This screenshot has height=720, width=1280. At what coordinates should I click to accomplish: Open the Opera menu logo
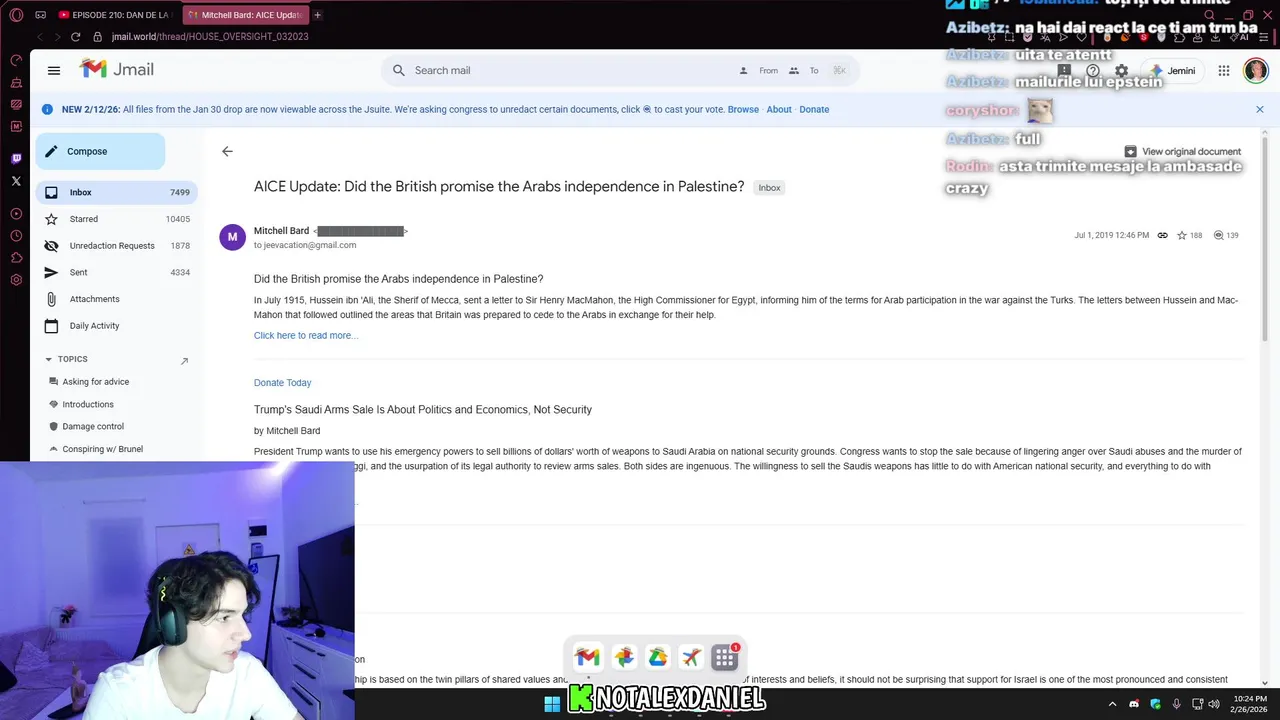[16, 15]
